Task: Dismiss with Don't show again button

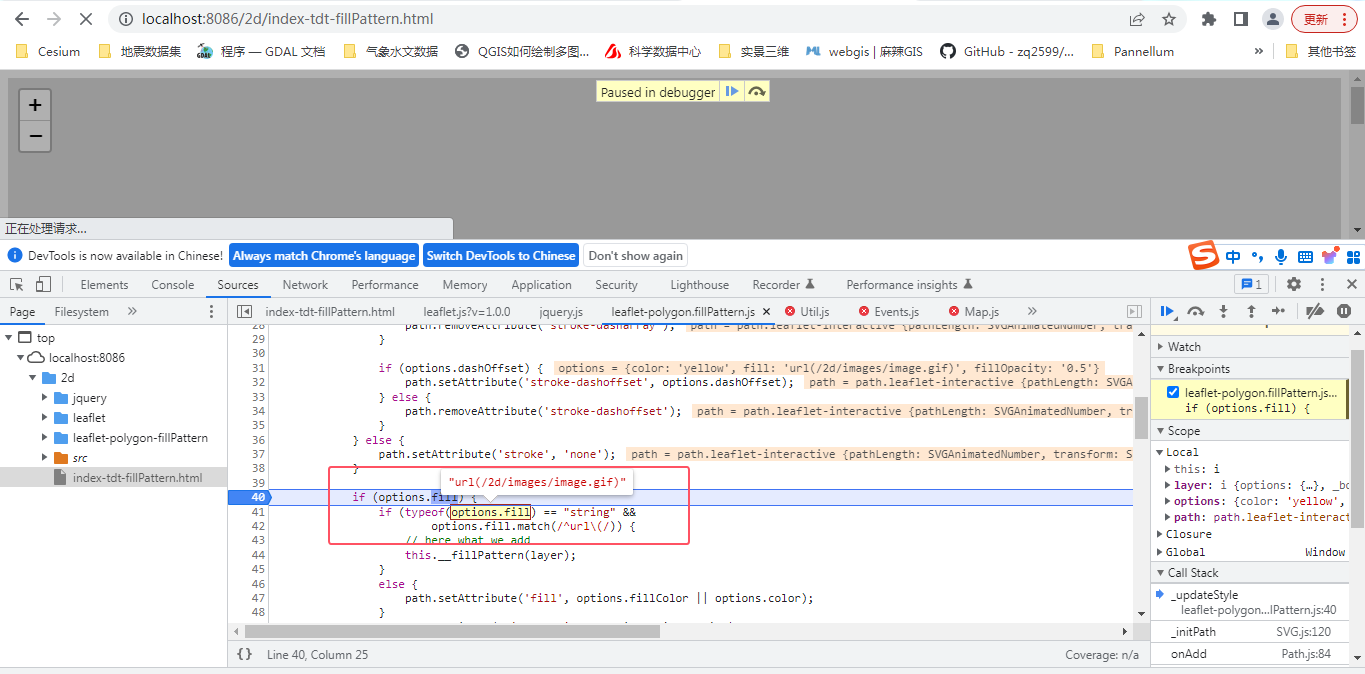Action: click(636, 256)
